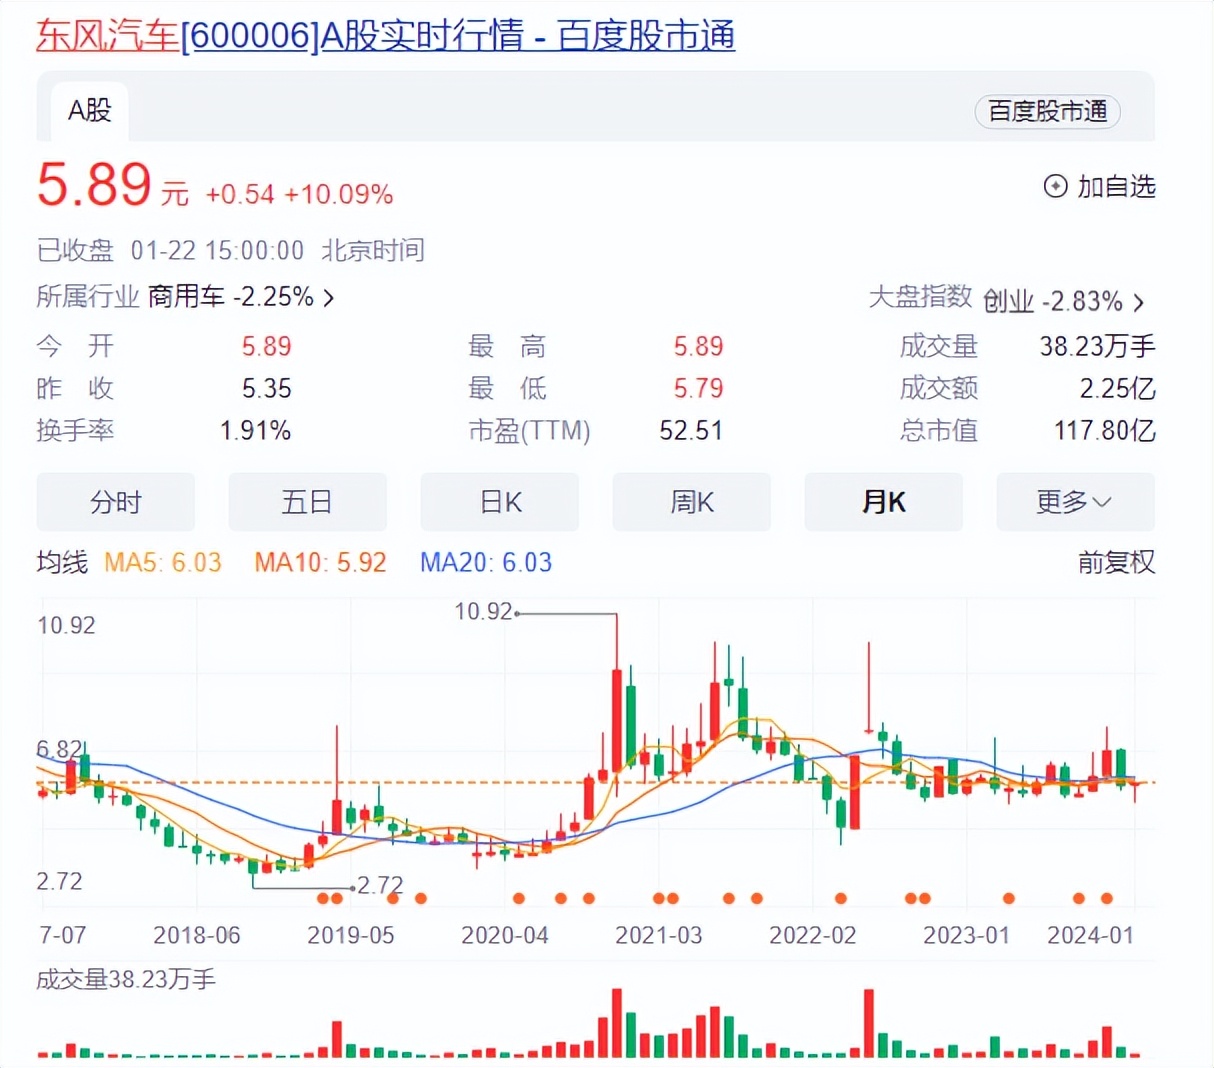
Task: Select the 月K chart tab
Action: [883, 502]
